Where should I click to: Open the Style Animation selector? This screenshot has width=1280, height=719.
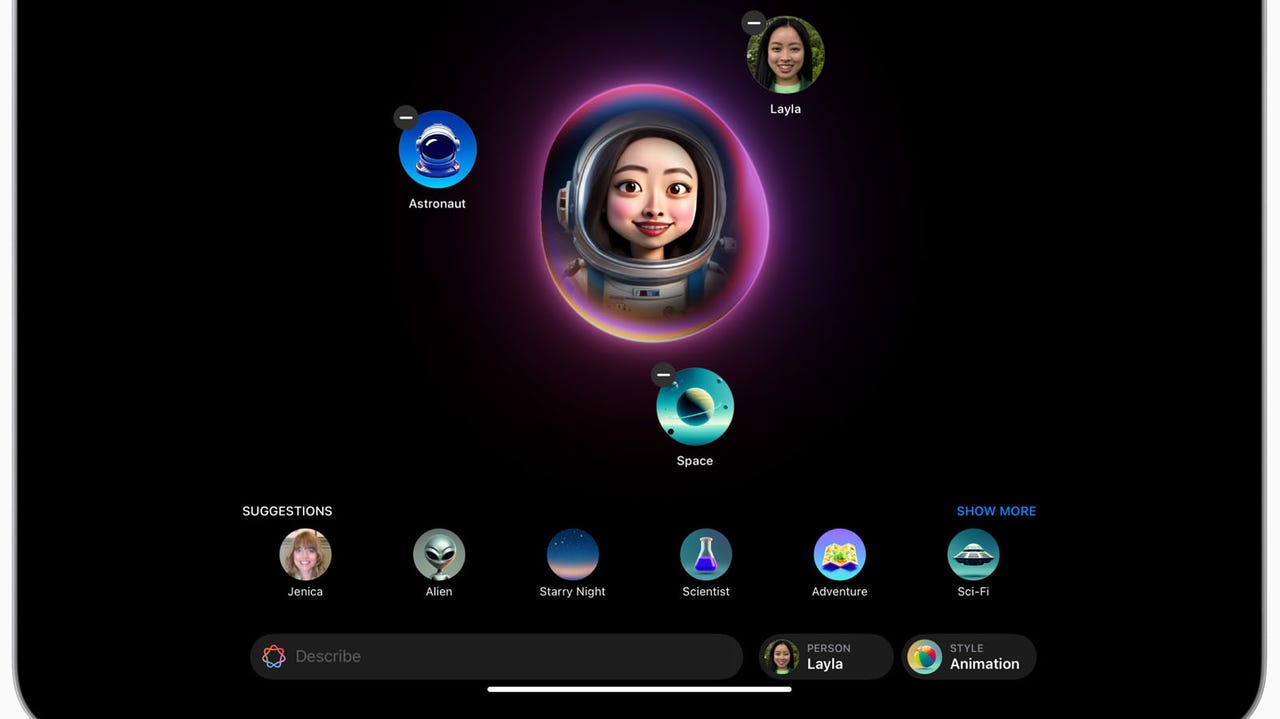click(x=969, y=656)
